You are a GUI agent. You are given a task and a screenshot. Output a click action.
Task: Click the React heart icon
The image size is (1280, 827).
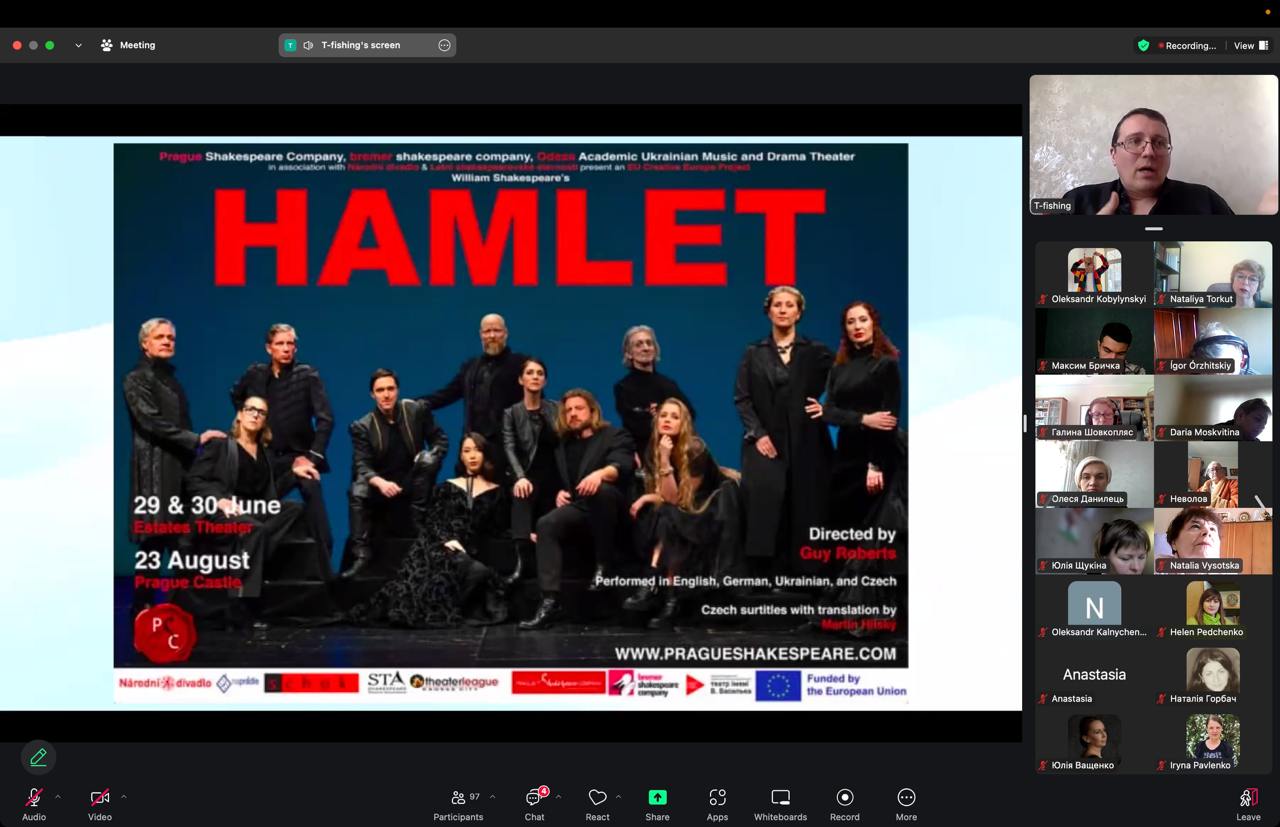click(x=597, y=798)
